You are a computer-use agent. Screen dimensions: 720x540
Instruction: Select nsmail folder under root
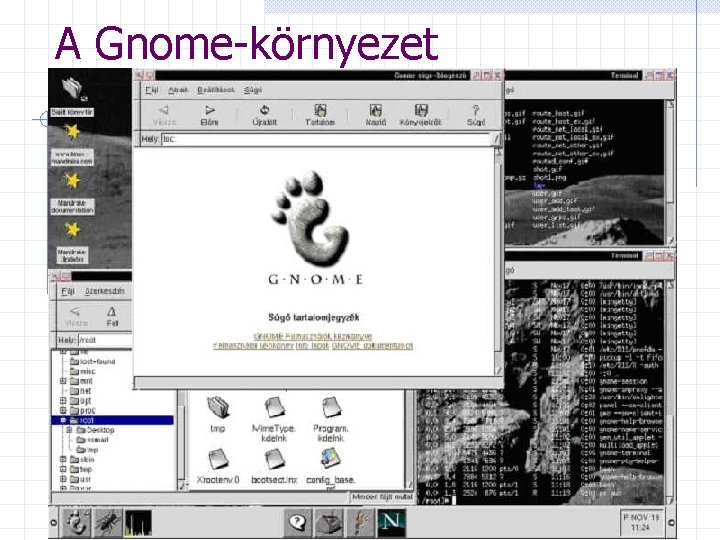[x=92, y=440]
